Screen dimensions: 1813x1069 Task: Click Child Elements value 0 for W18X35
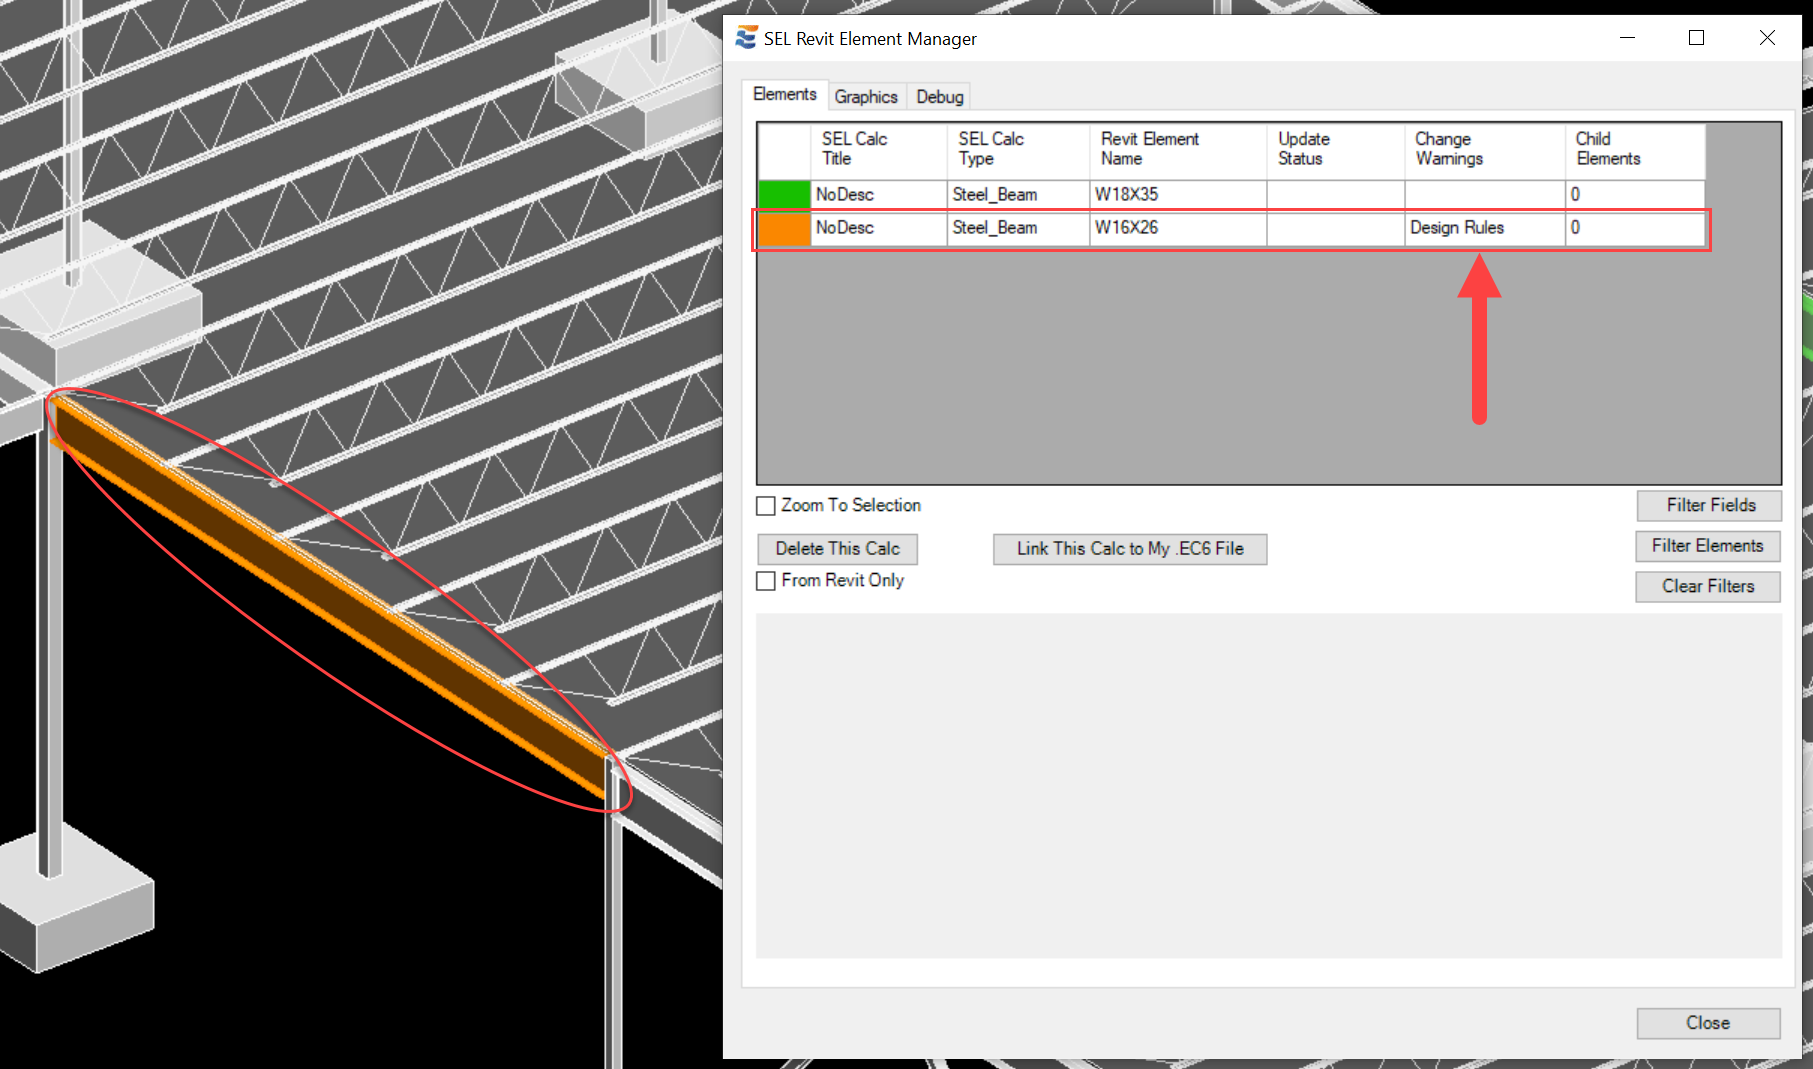[1635, 194]
